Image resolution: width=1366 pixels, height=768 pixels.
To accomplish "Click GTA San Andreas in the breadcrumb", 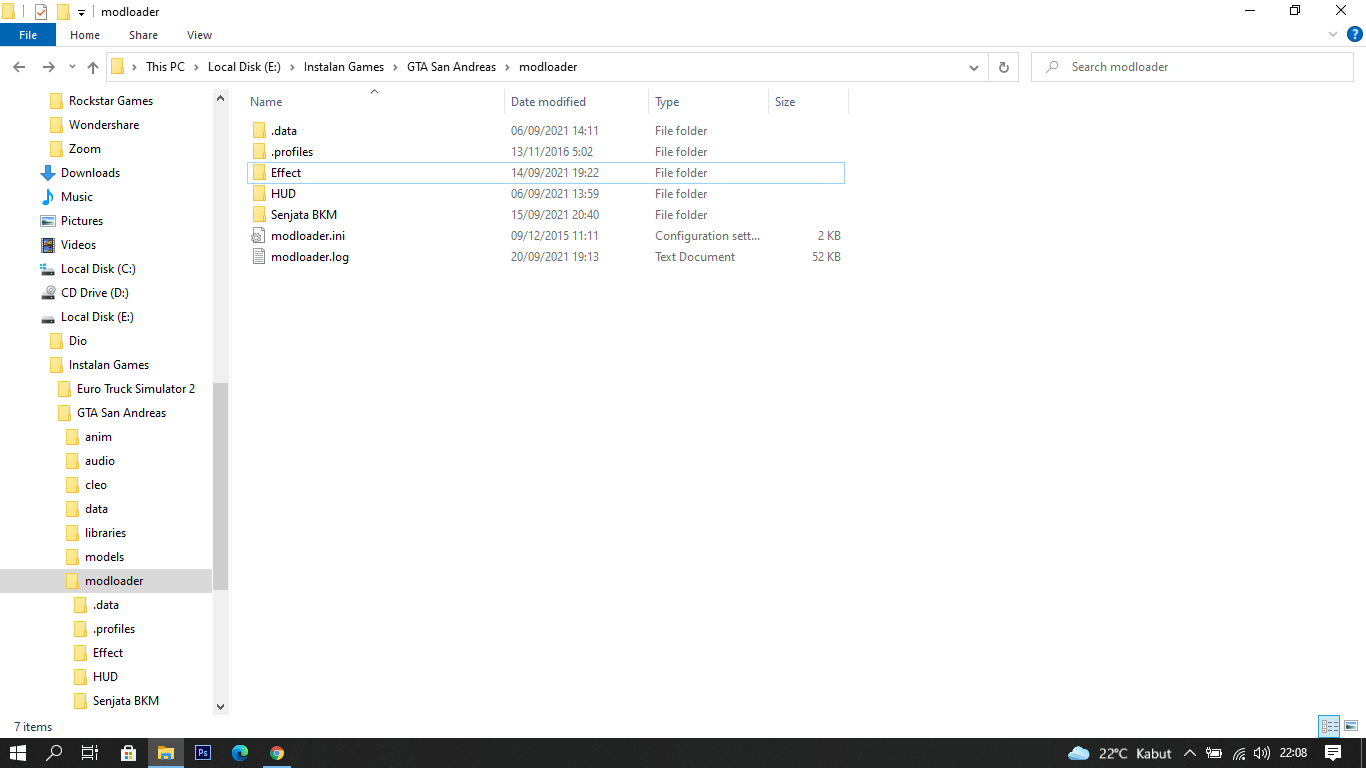I will pos(451,67).
